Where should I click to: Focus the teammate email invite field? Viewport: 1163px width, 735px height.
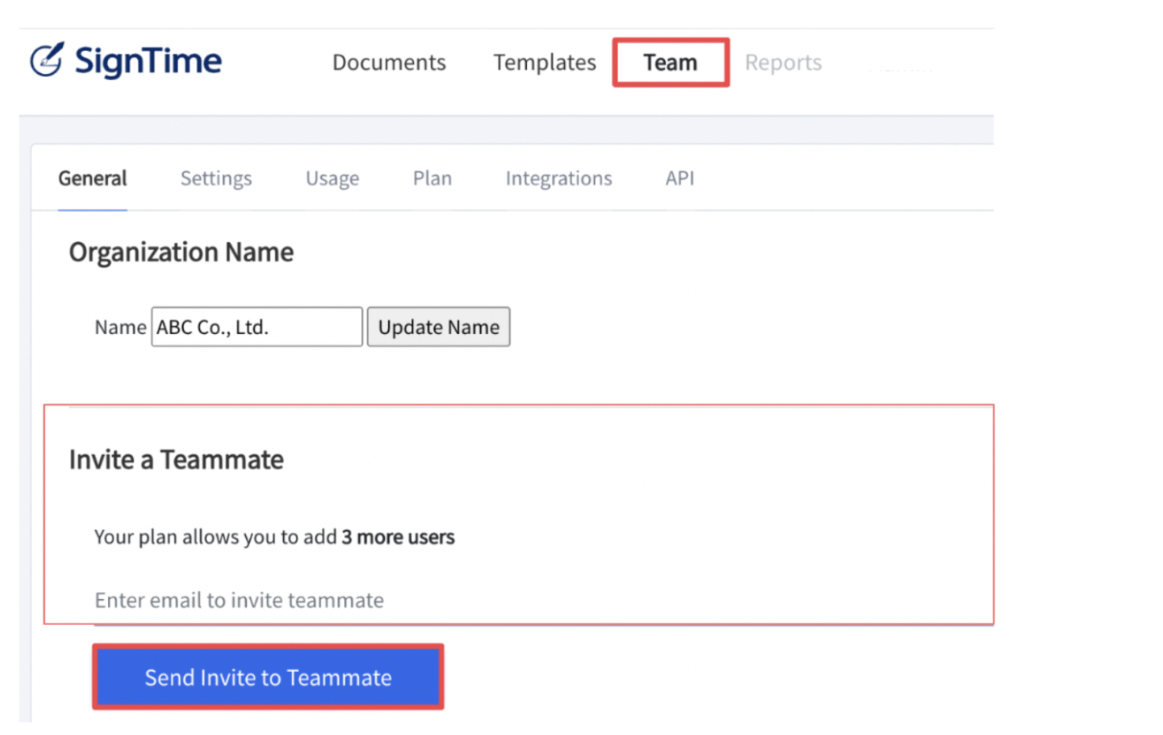pyautogui.click(x=544, y=600)
